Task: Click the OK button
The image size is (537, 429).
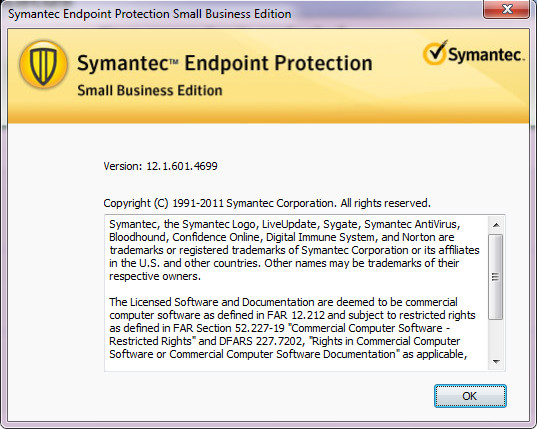Action: click(x=470, y=396)
